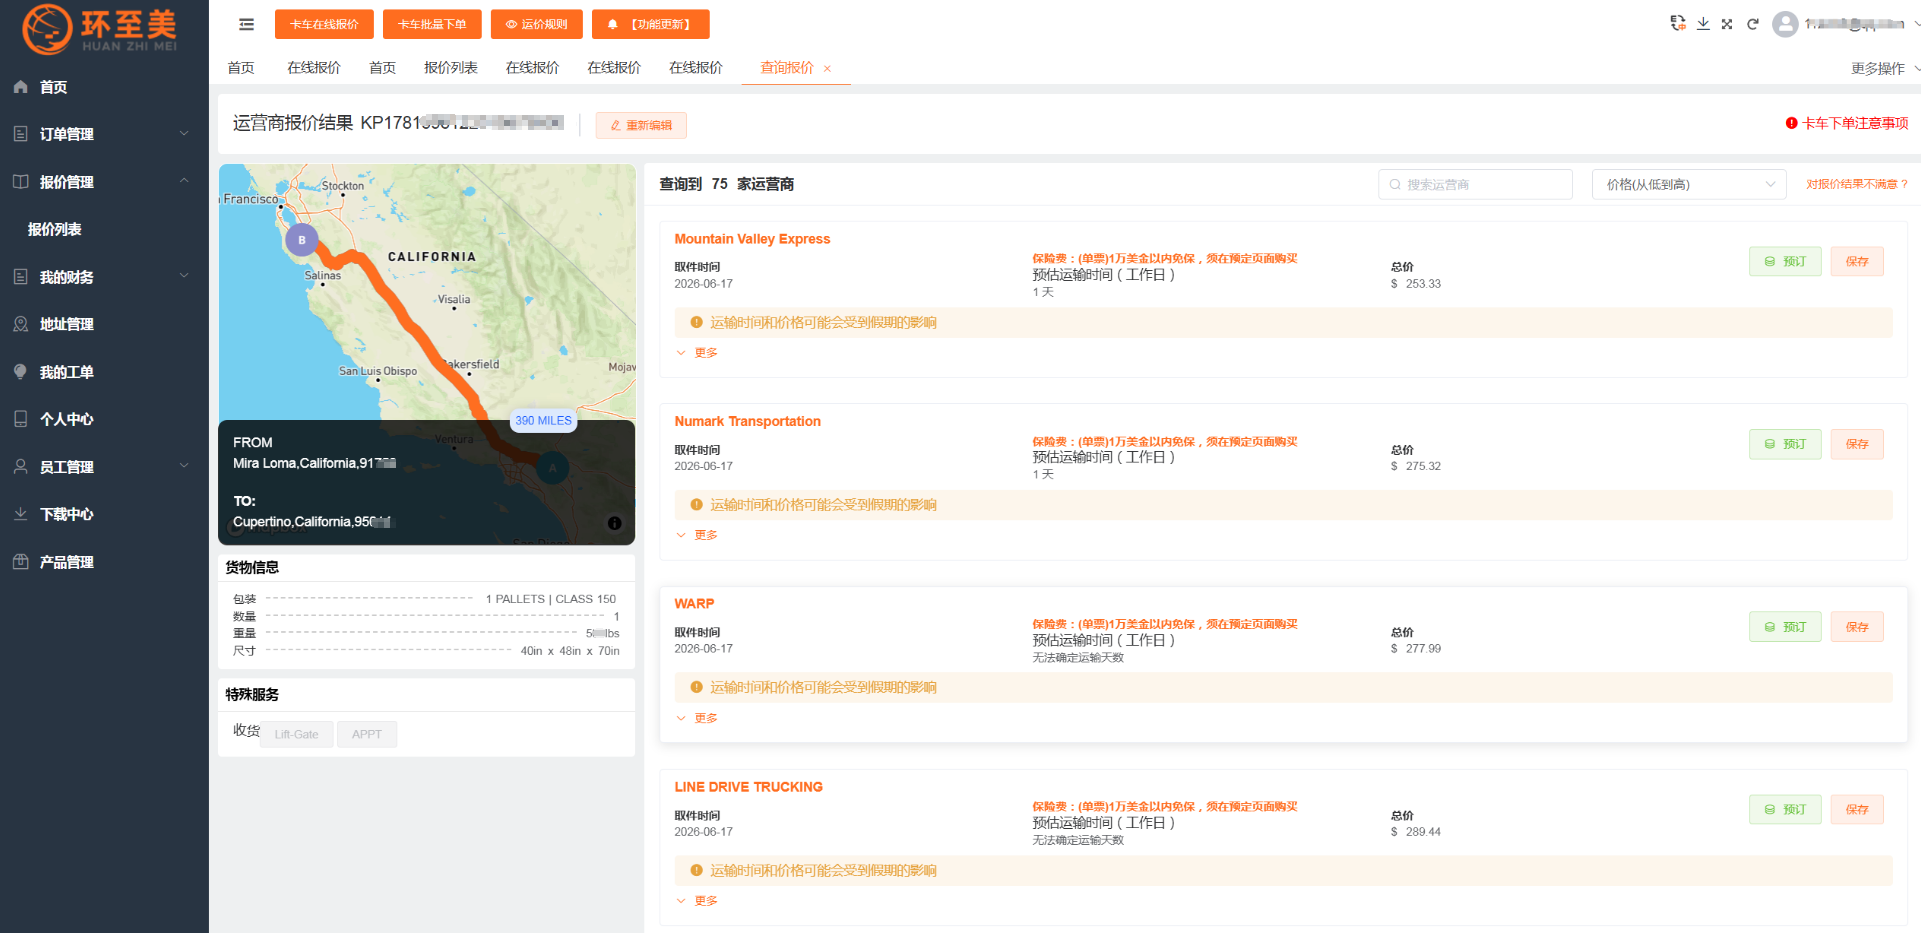Click the 重新编辑 button

[641, 125]
